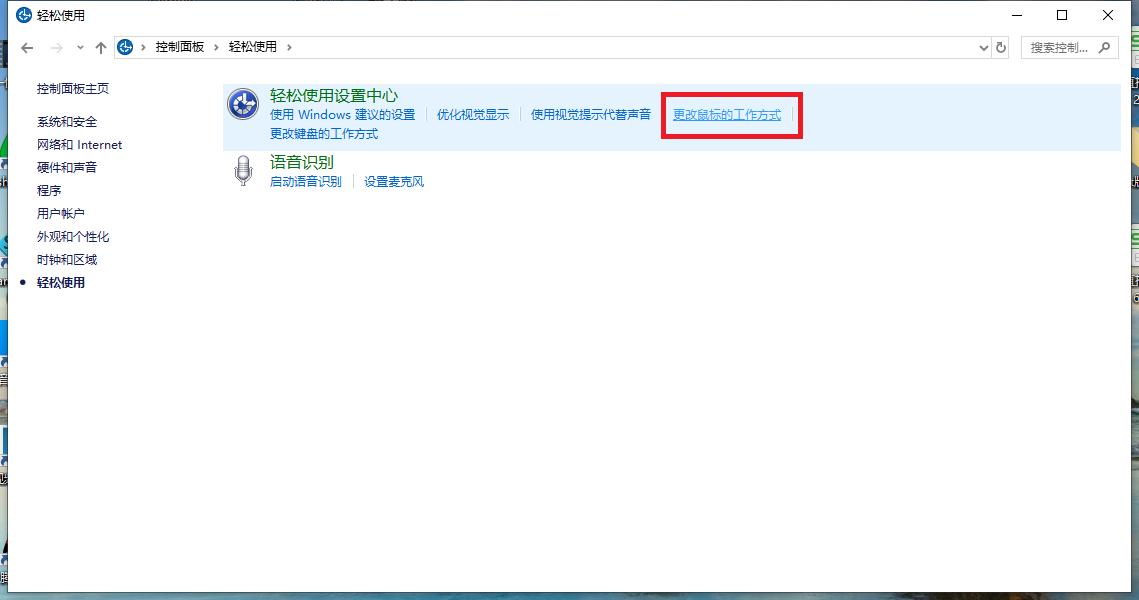Open the address bar history dropdown
Image resolution: width=1139 pixels, height=600 pixels.
coord(983,47)
